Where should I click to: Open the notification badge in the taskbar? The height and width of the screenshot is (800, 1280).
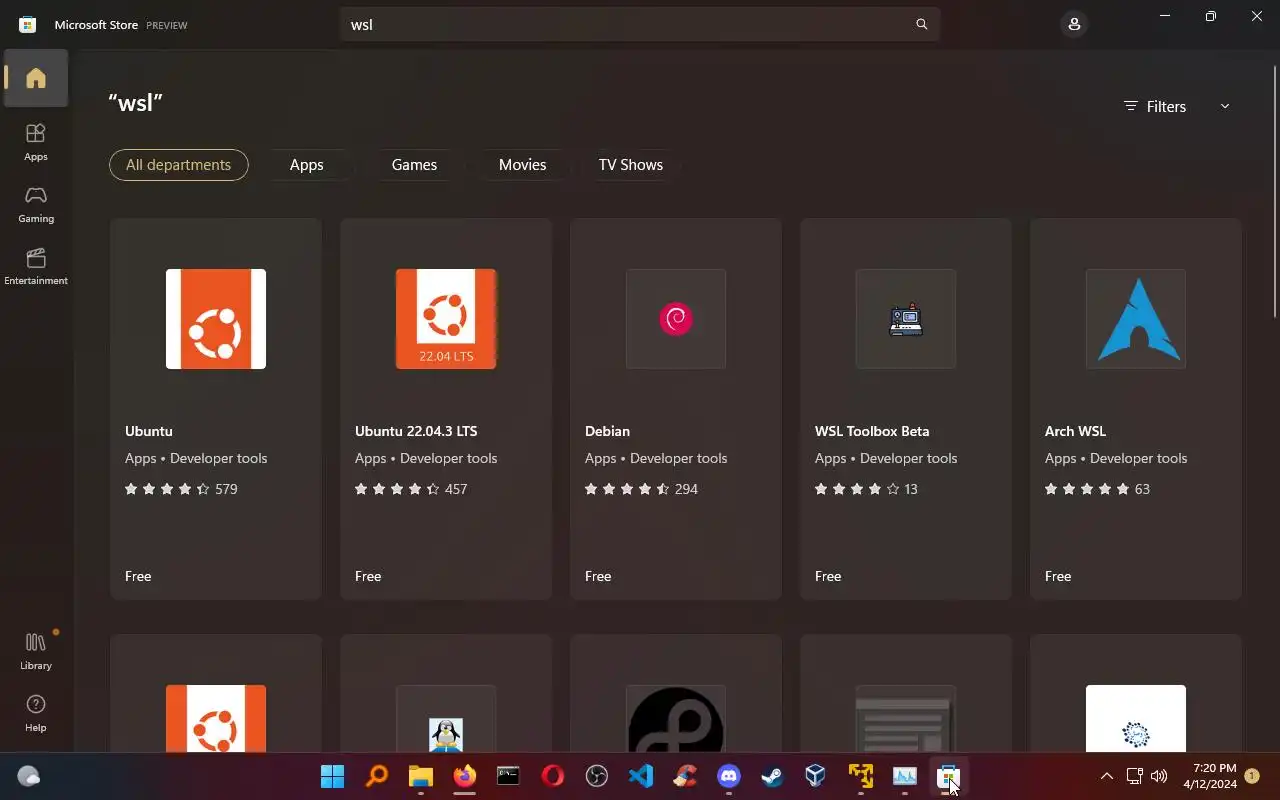(x=1252, y=776)
